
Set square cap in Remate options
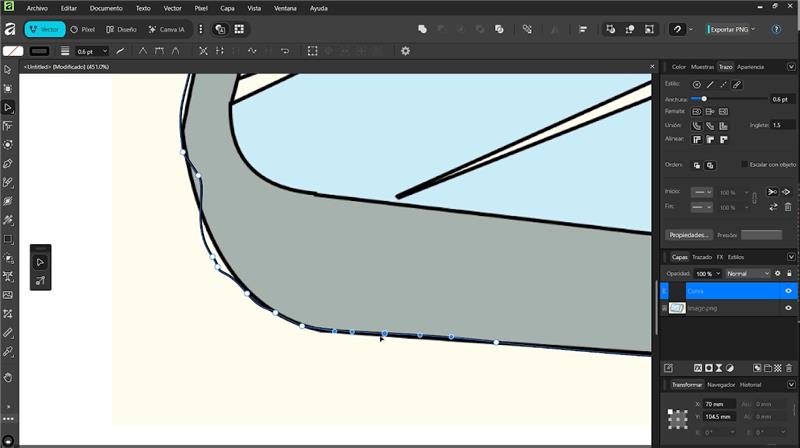click(x=723, y=111)
